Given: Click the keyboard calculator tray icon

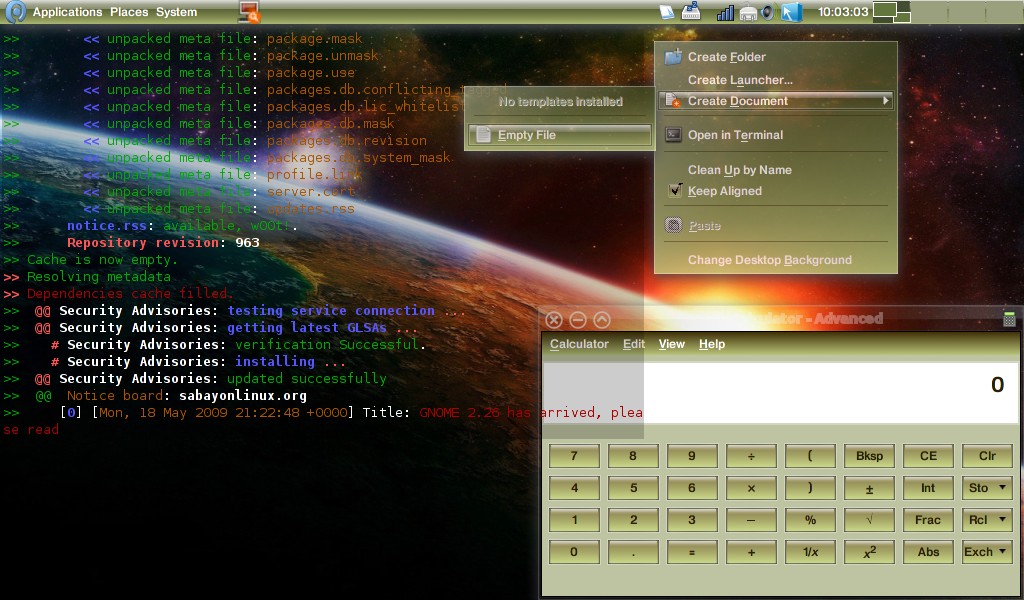Looking at the screenshot, I should (x=691, y=12).
